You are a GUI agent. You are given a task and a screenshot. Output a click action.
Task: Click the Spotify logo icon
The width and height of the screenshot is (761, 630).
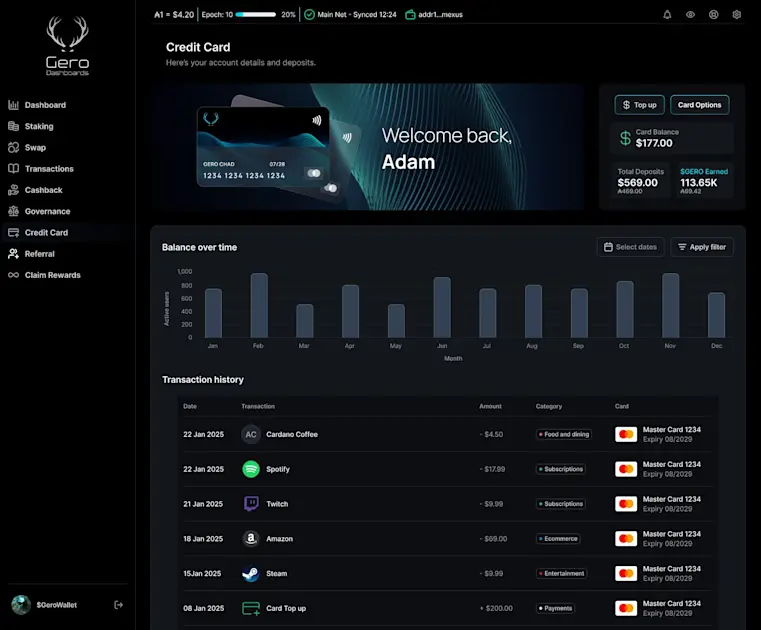251,469
